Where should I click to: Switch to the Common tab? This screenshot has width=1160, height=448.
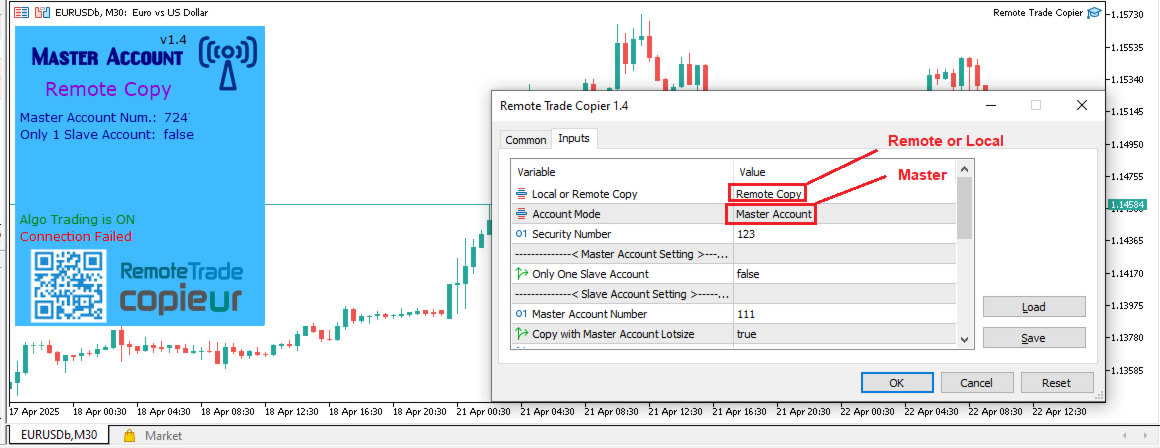tap(525, 140)
